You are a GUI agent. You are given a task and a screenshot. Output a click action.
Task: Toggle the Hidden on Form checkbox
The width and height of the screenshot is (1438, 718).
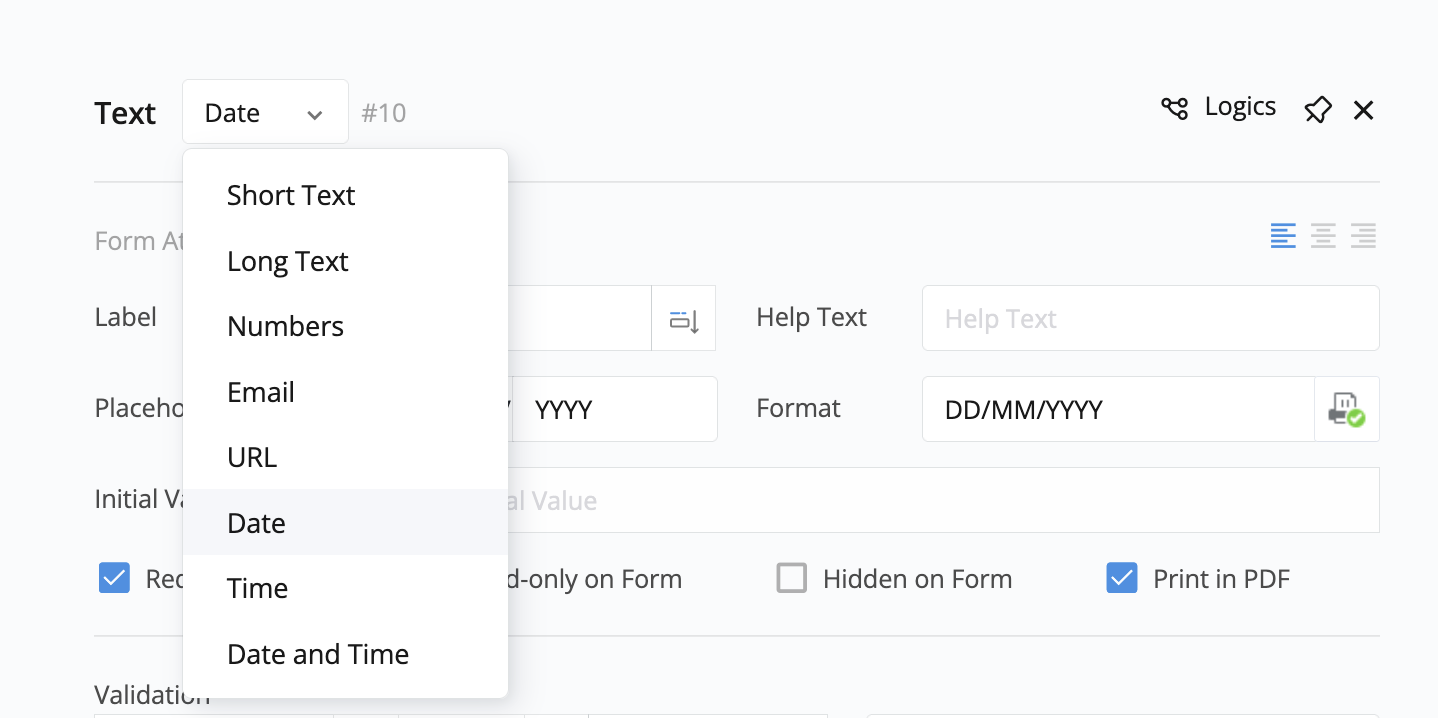coord(792,578)
